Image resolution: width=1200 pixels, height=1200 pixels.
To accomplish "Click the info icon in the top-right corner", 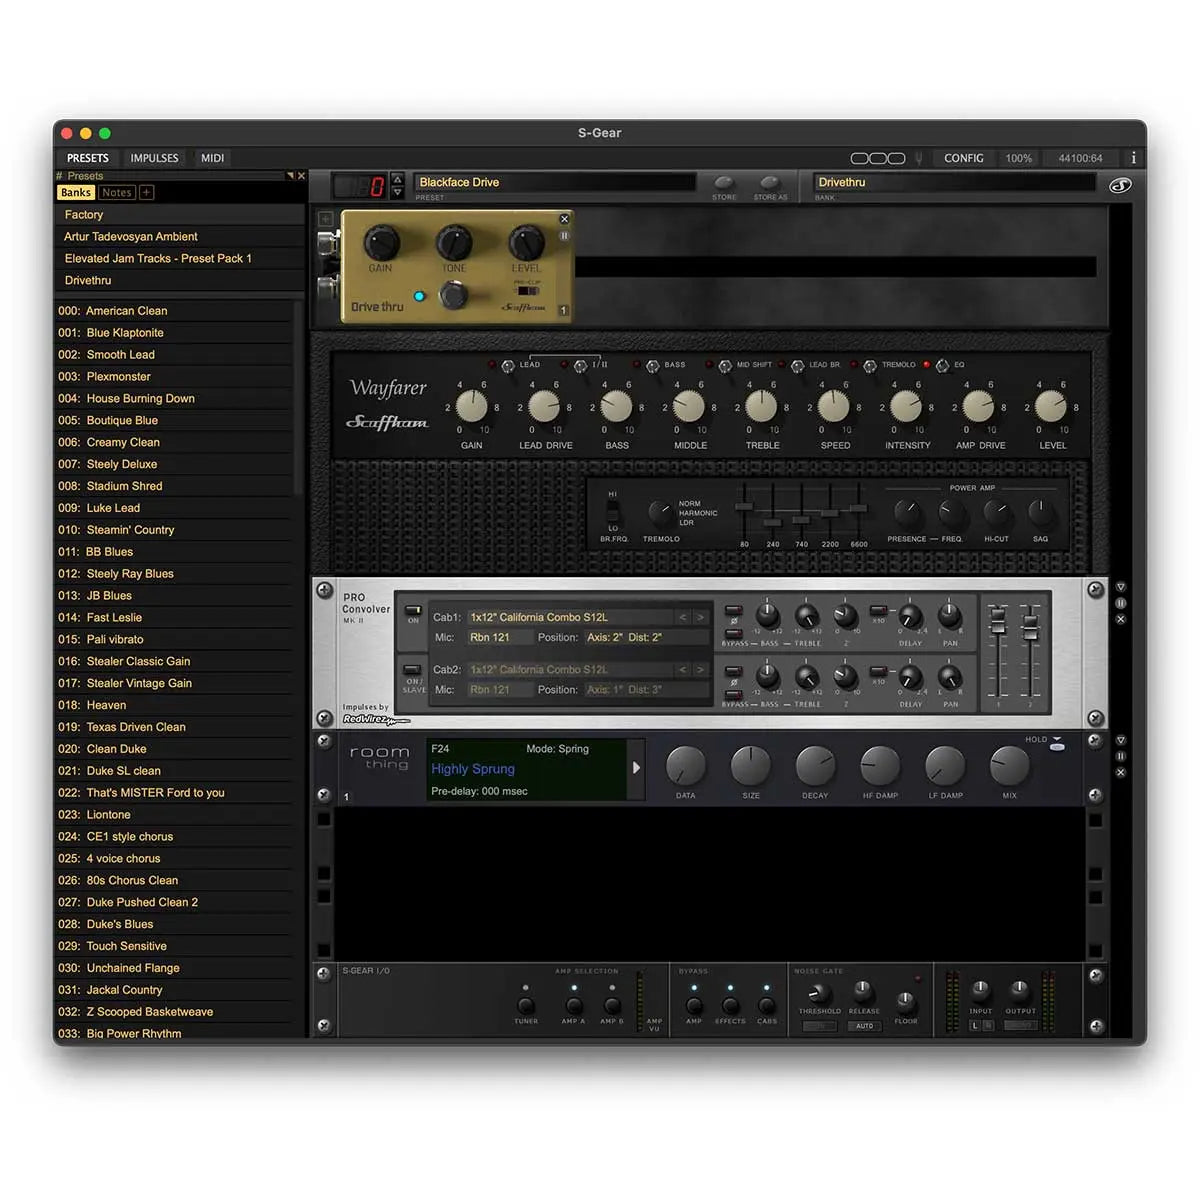I will point(1133,157).
